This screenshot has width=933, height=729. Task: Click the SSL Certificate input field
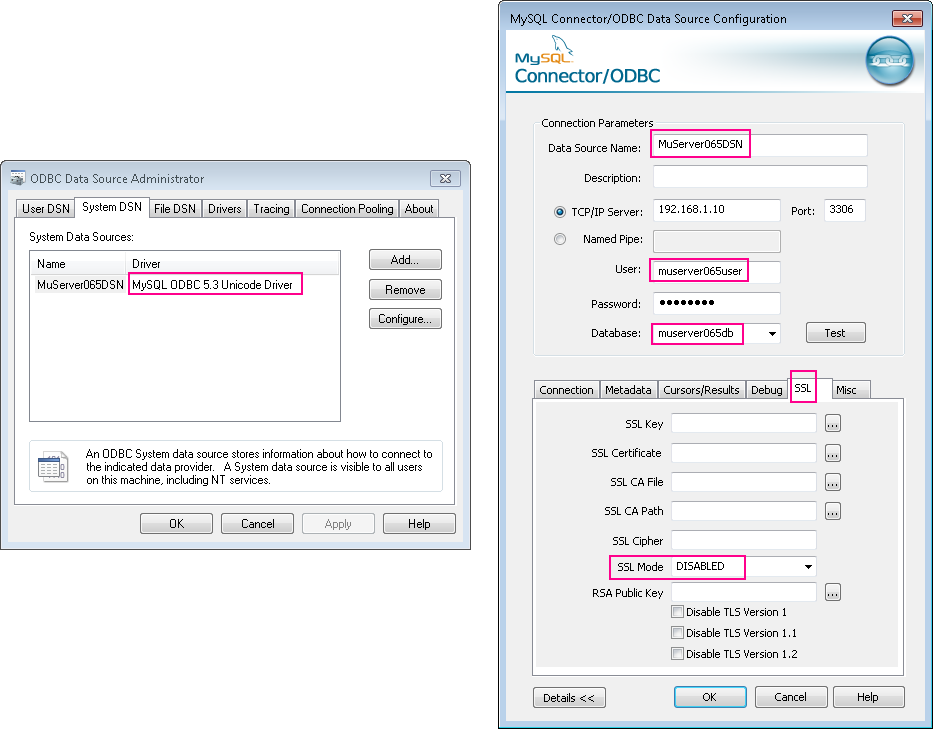pos(744,452)
